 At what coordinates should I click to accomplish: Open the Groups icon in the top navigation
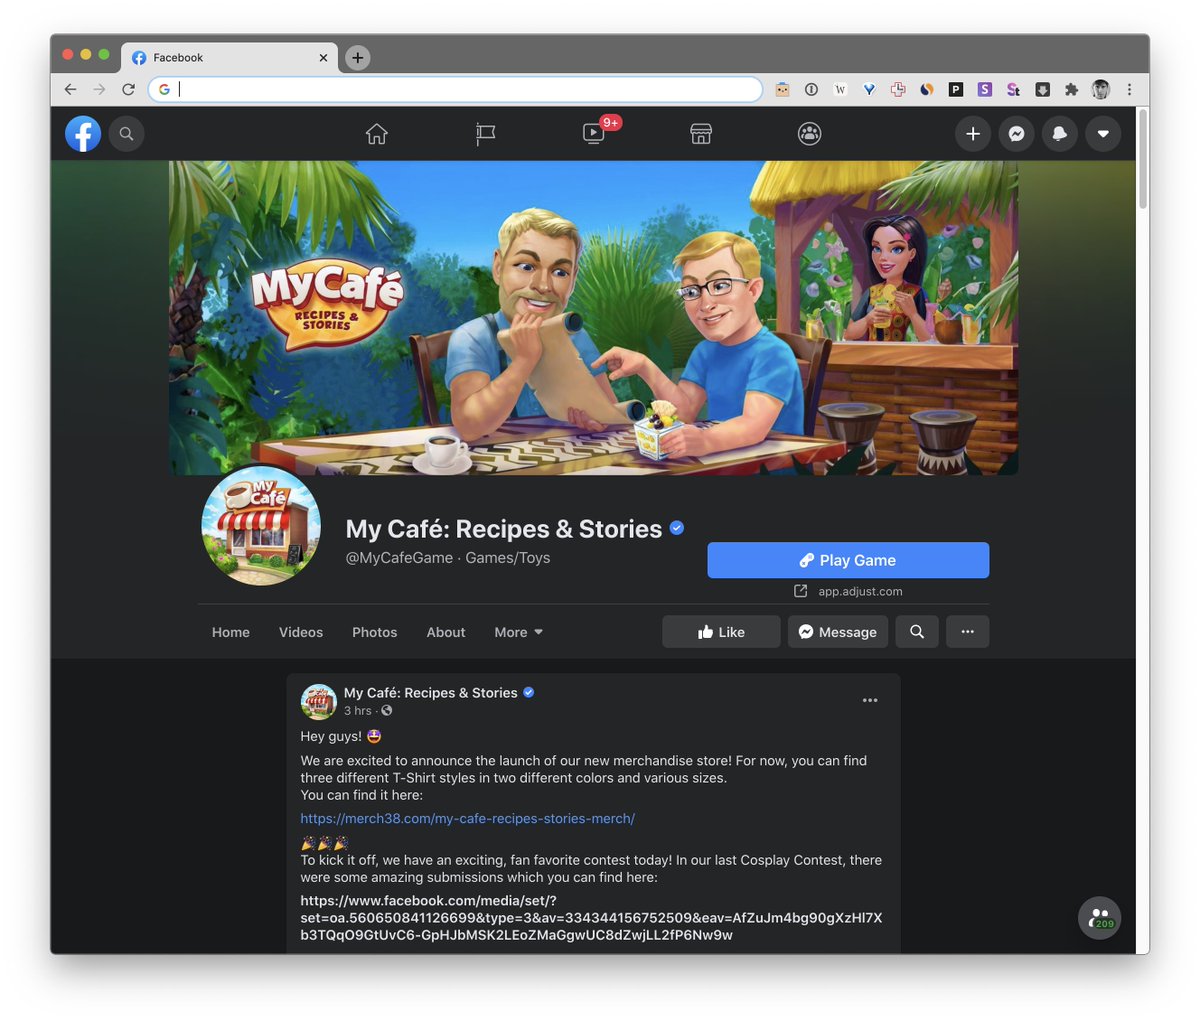pyautogui.click(x=809, y=133)
